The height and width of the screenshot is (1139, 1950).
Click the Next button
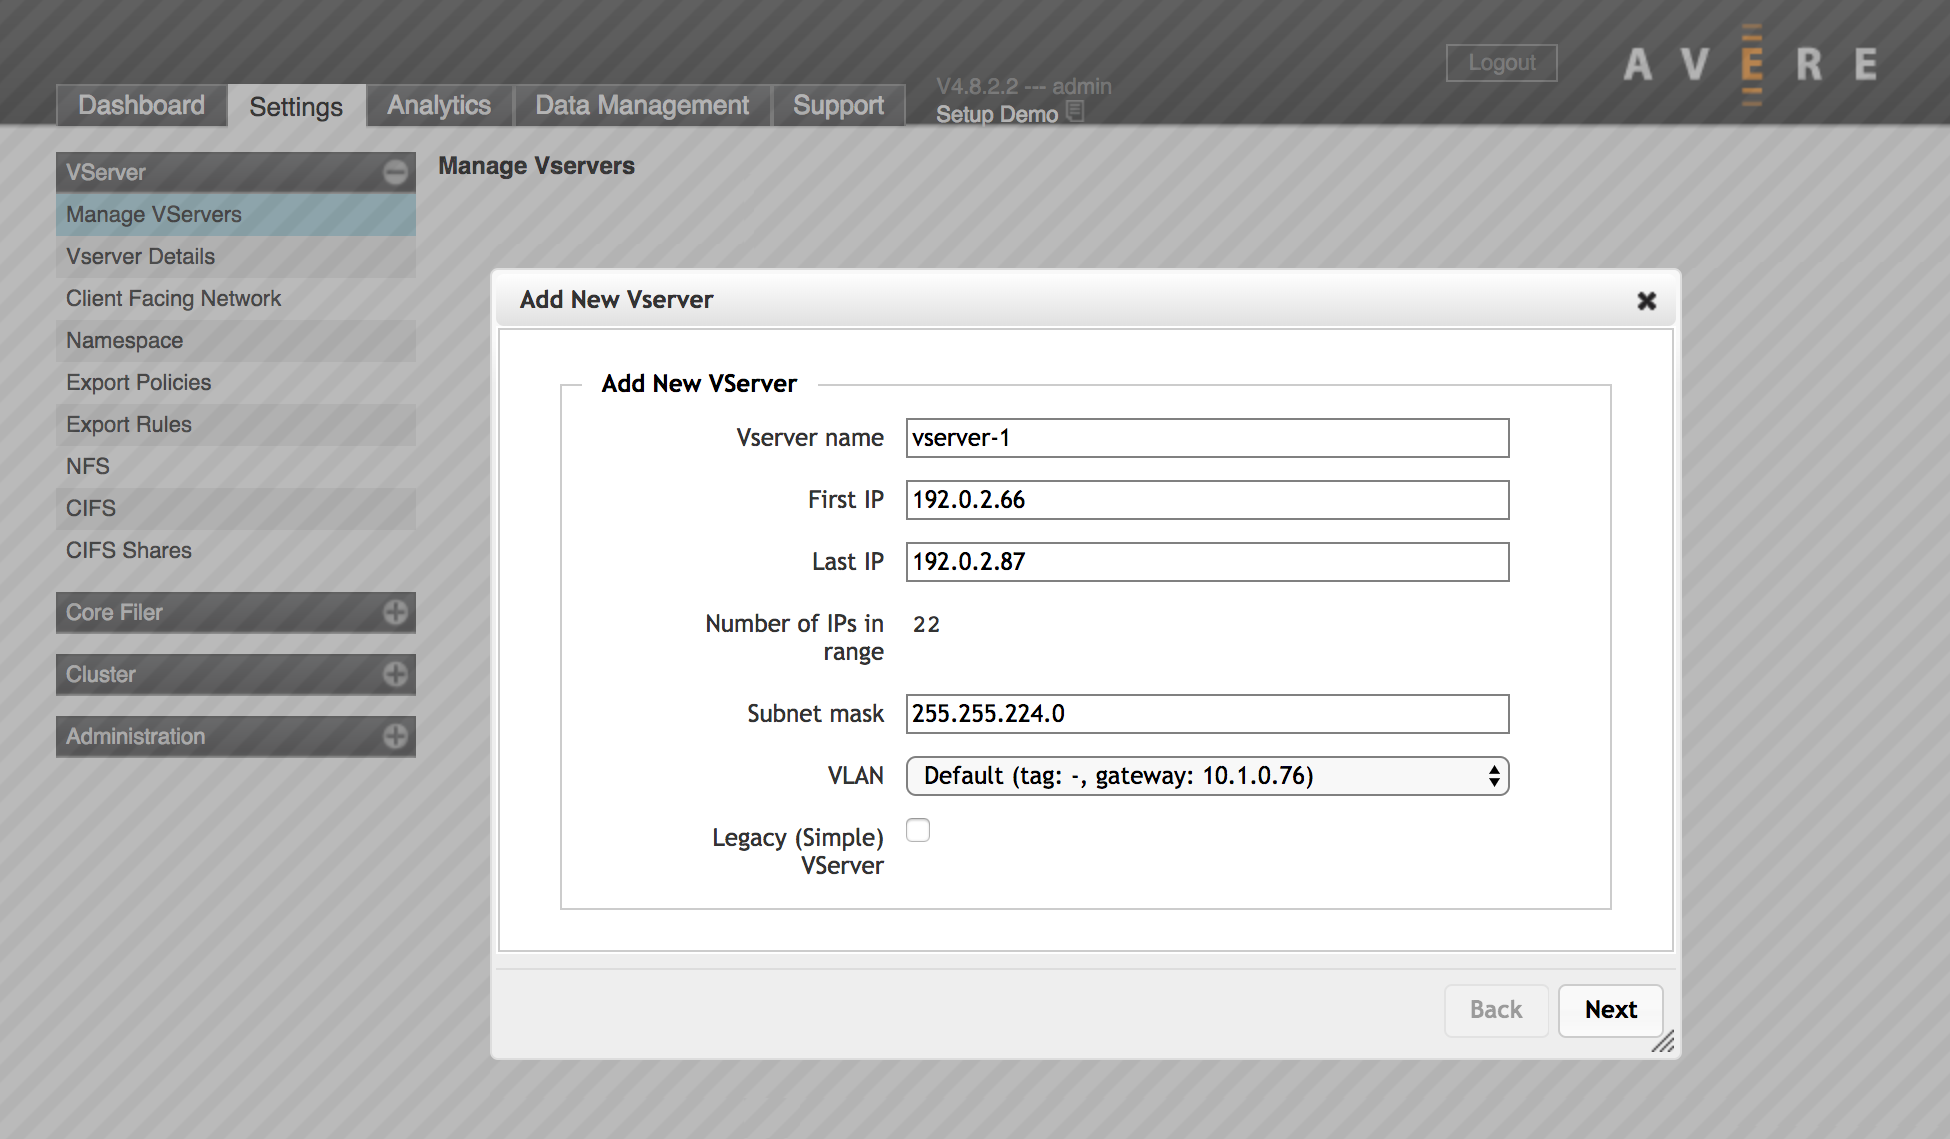[x=1612, y=1009]
